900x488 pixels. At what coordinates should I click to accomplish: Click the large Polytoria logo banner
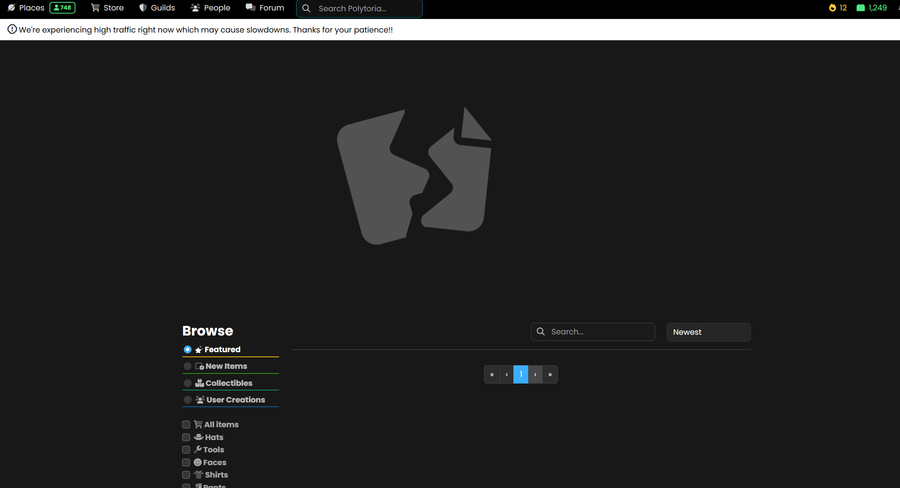click(x=414, y=176)
